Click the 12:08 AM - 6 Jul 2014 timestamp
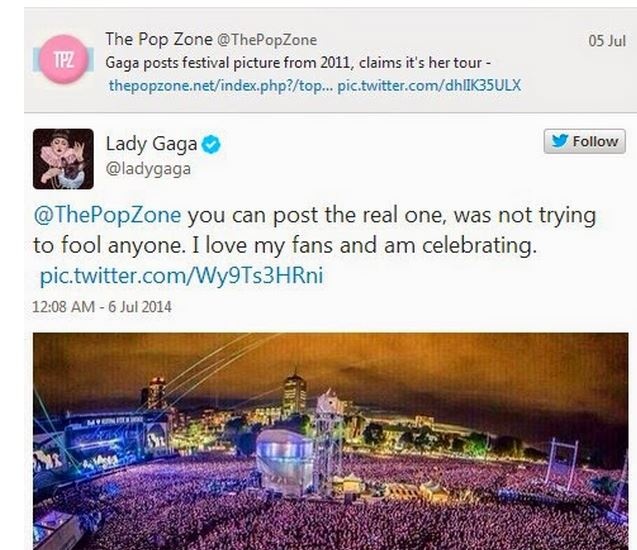 pos(102,307)
